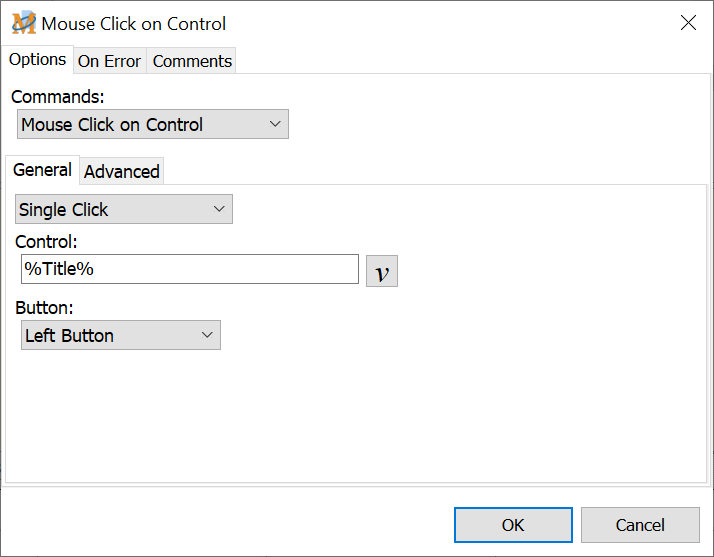Image resolution: width=714 pixels, height=557 pixels.
Task: Open the On Error tab
Action: tap(109, 61)
